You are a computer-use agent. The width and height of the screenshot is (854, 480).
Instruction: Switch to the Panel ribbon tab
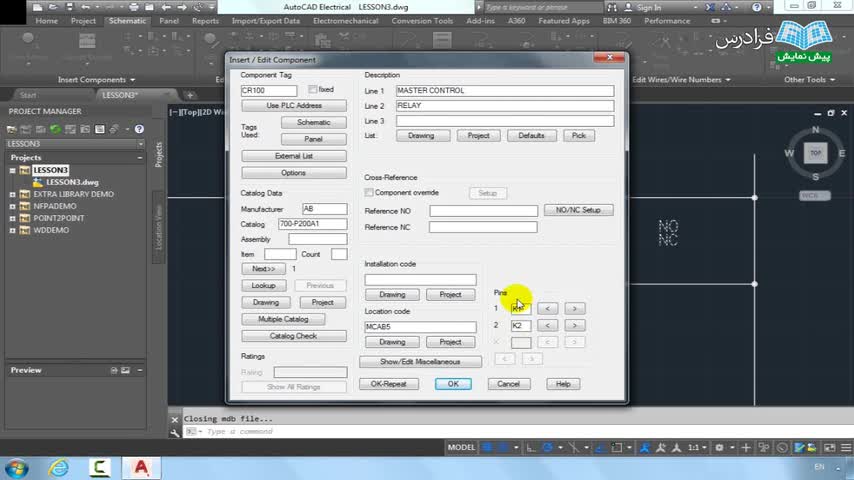169,21
